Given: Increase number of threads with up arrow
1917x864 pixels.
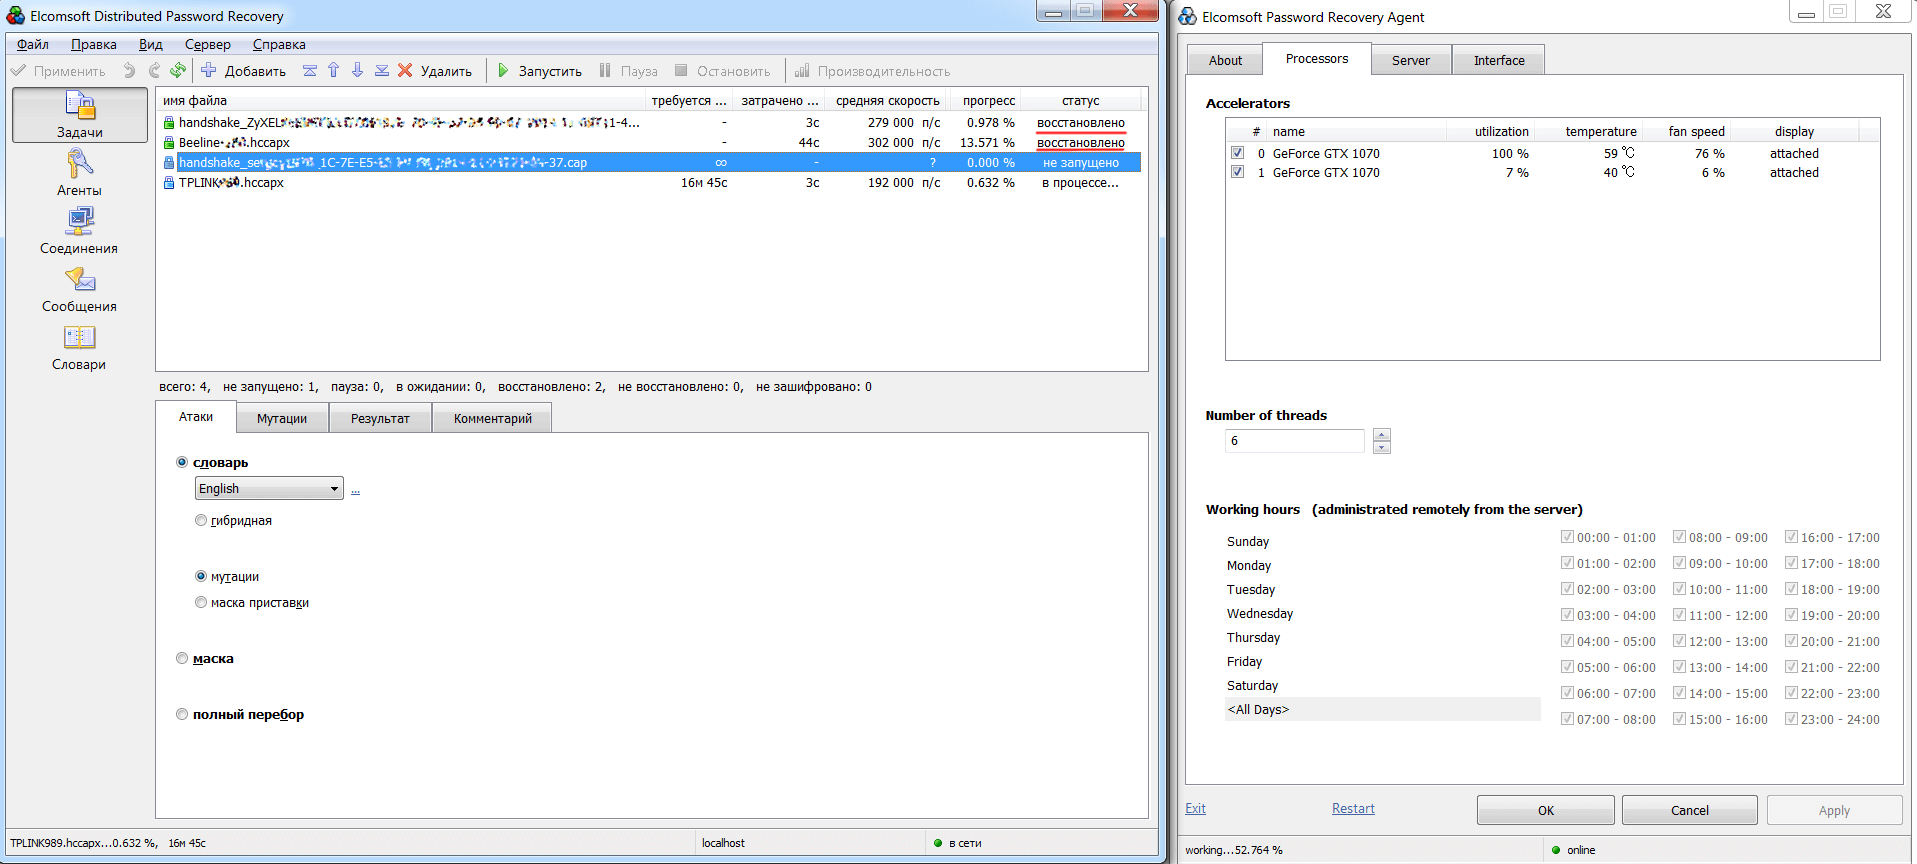Looking at the screenshot, I should [1382, 434].
